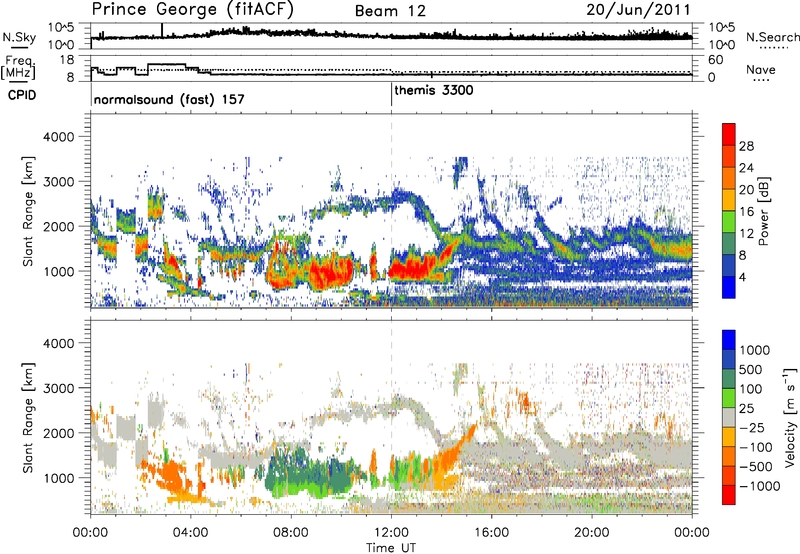Pick the bottom red segment of the velocity color bar
This screenshot has width=800, height=554.
click(x=729, y=495)
